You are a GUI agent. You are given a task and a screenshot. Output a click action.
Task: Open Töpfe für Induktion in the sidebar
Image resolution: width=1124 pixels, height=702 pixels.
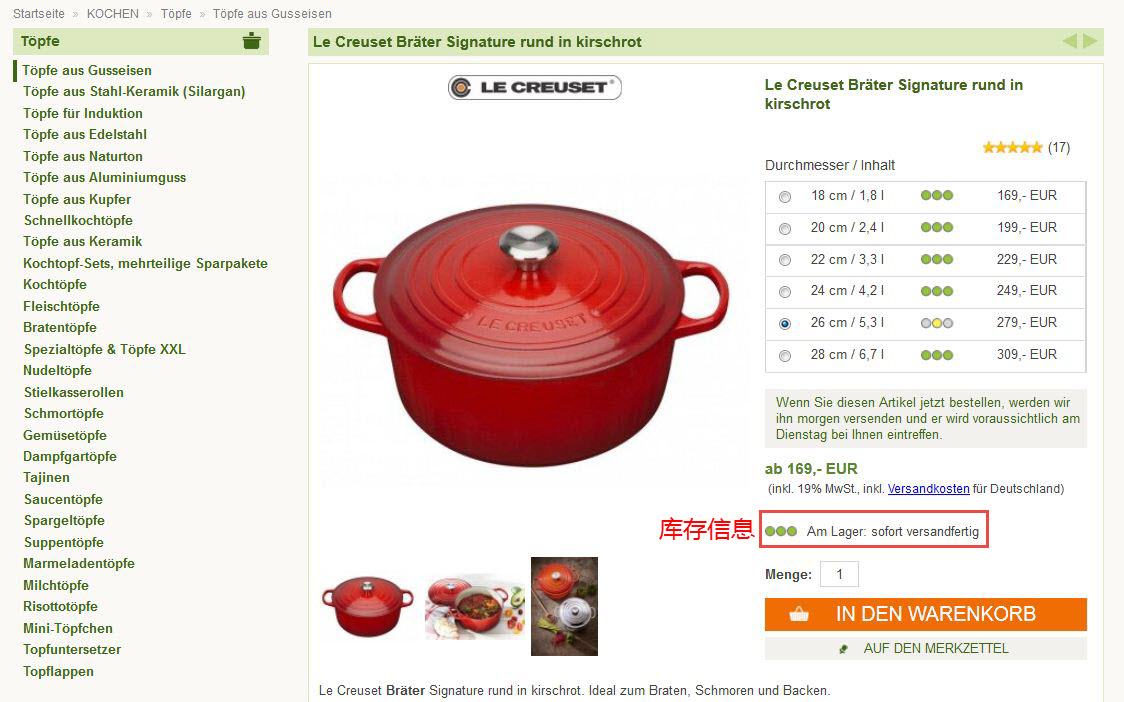click(83, 113)
